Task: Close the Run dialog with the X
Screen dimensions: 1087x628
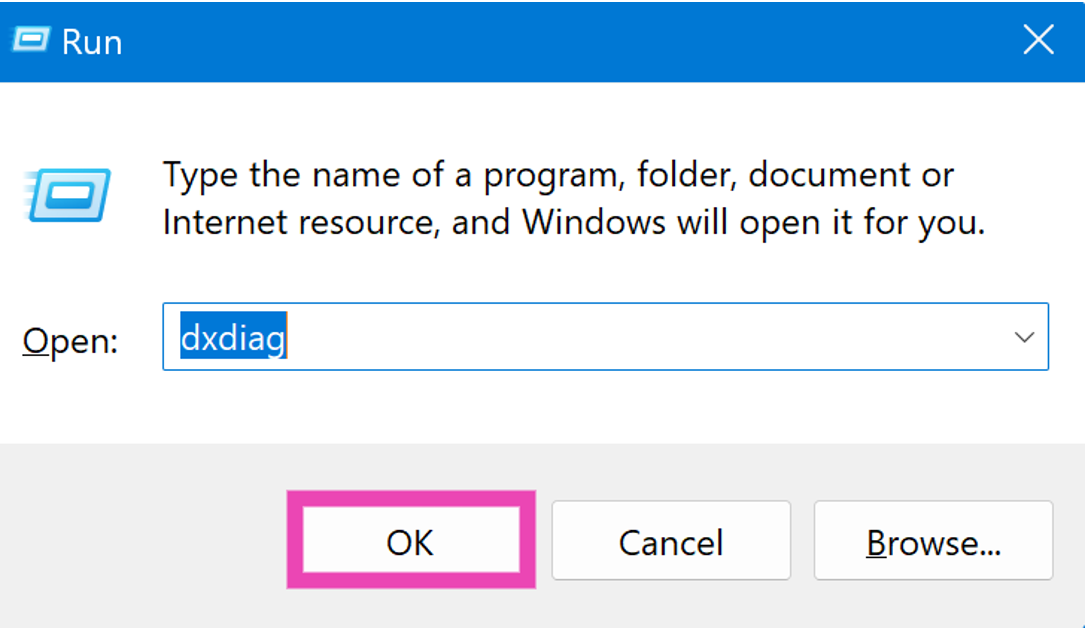Action: 1039,41
